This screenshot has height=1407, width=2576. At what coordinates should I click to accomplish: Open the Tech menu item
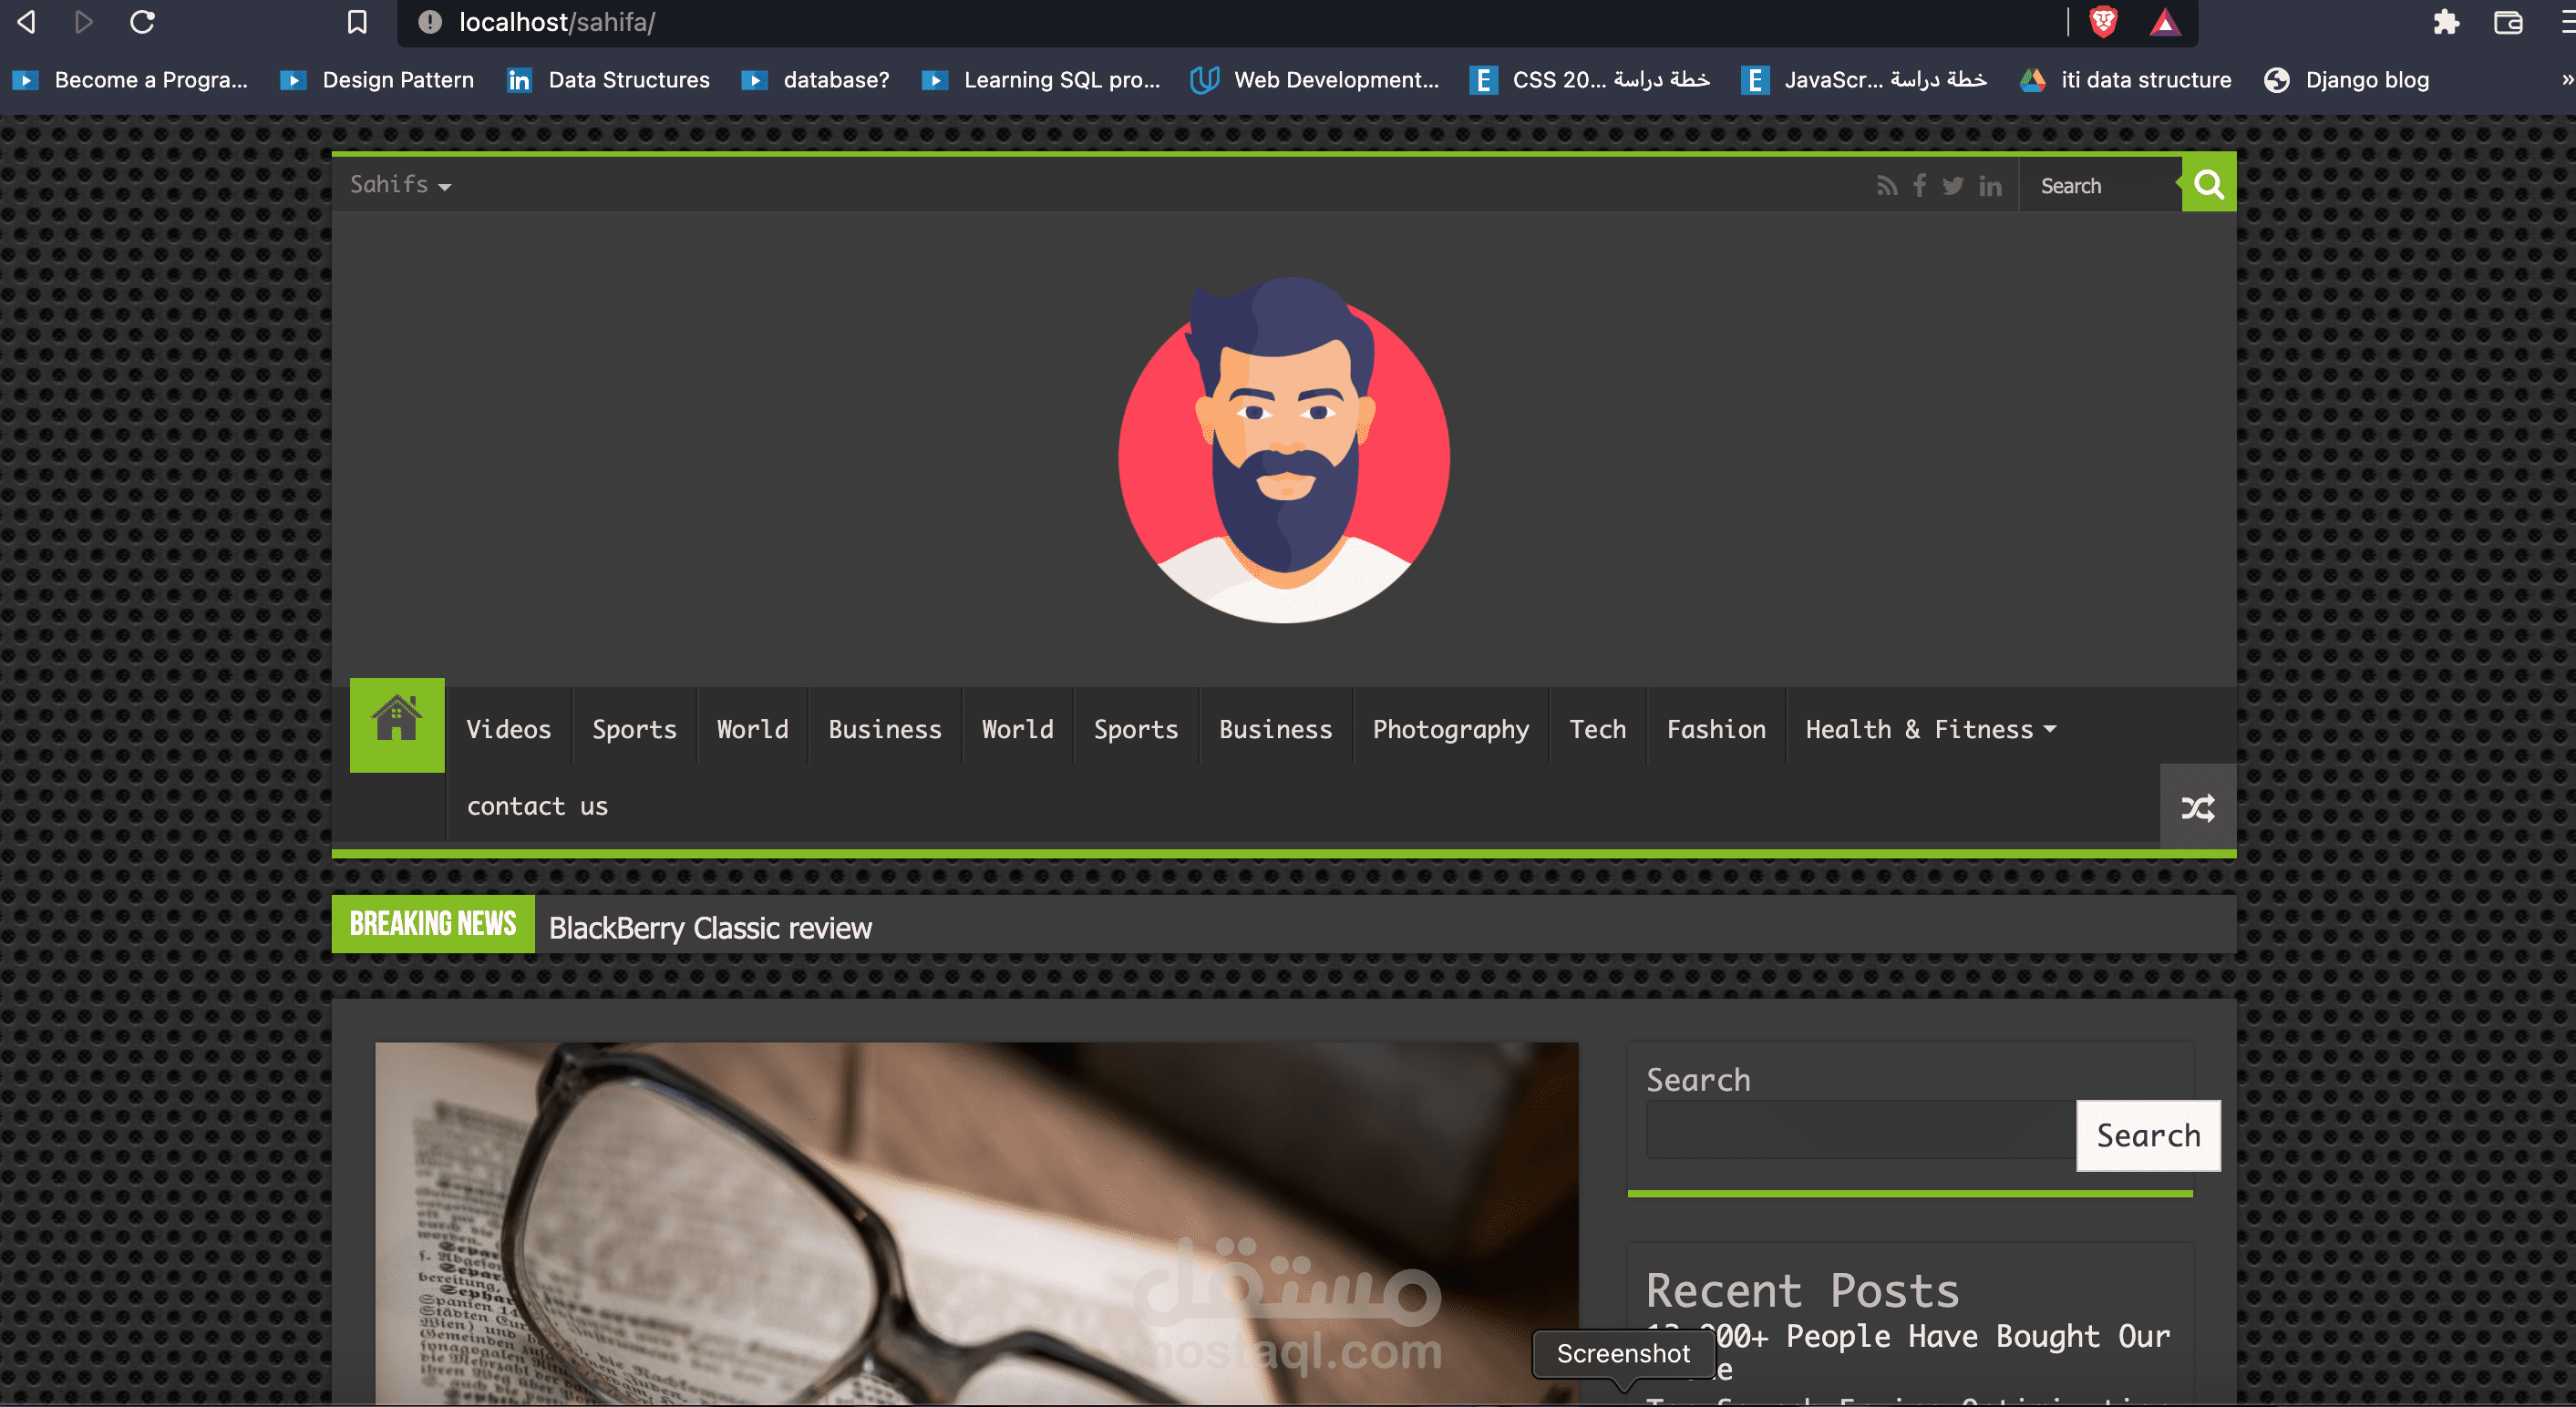click(x=1597, y=729)
